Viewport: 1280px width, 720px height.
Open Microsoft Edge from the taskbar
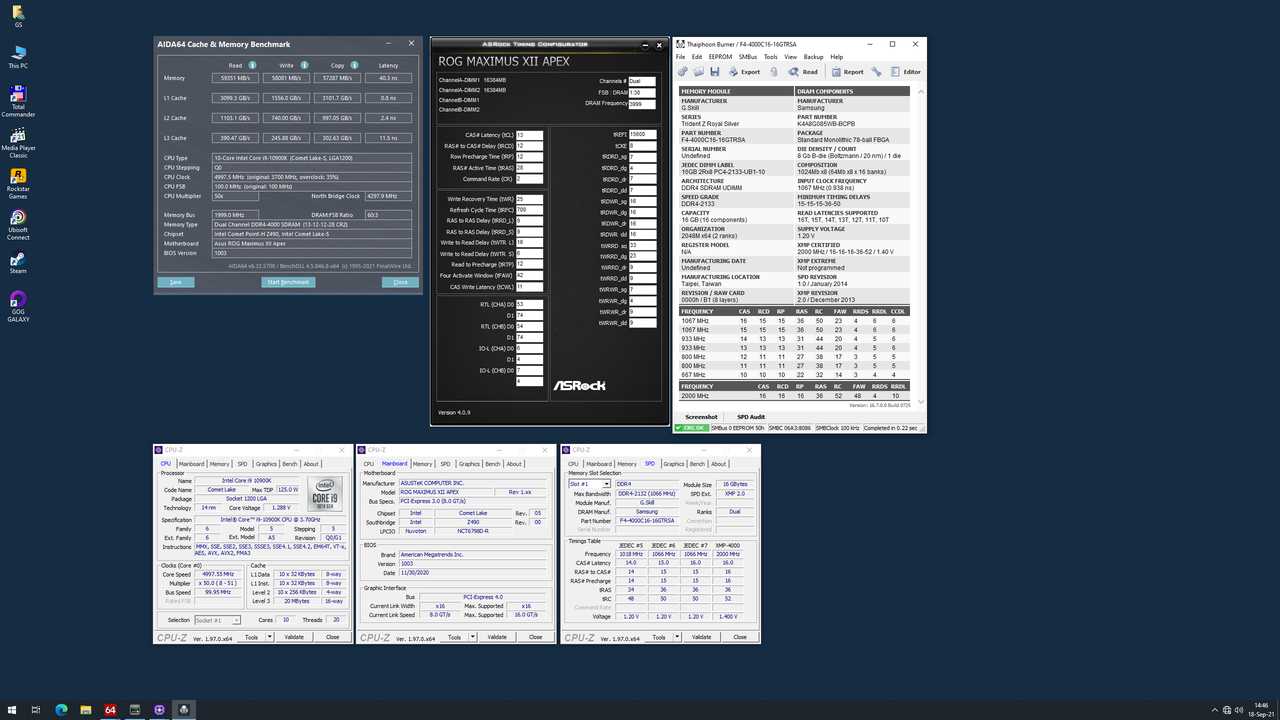coord(61,709)
